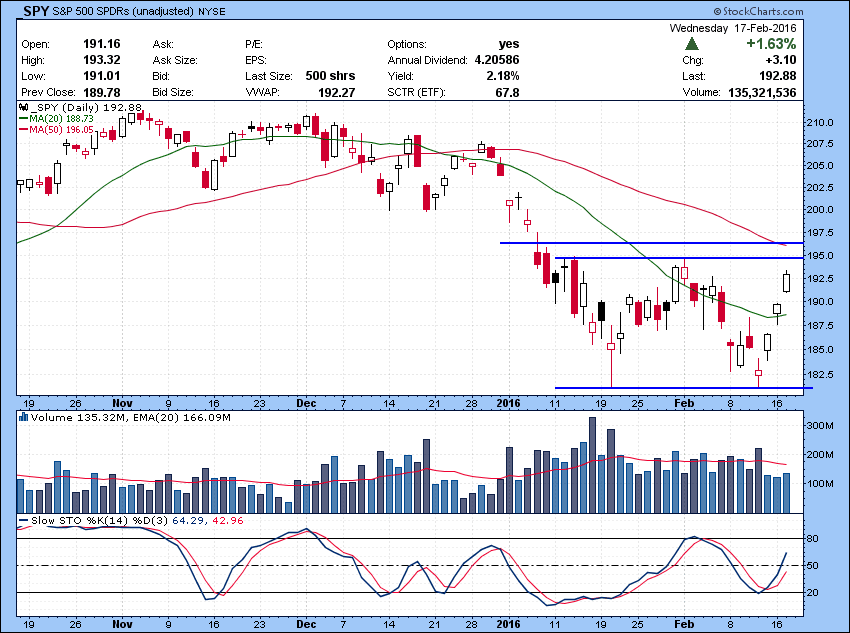This screenshot has height=633, width=850.
Task: Click the 200.0 price axis label
Action: click(x=822, y=210)
